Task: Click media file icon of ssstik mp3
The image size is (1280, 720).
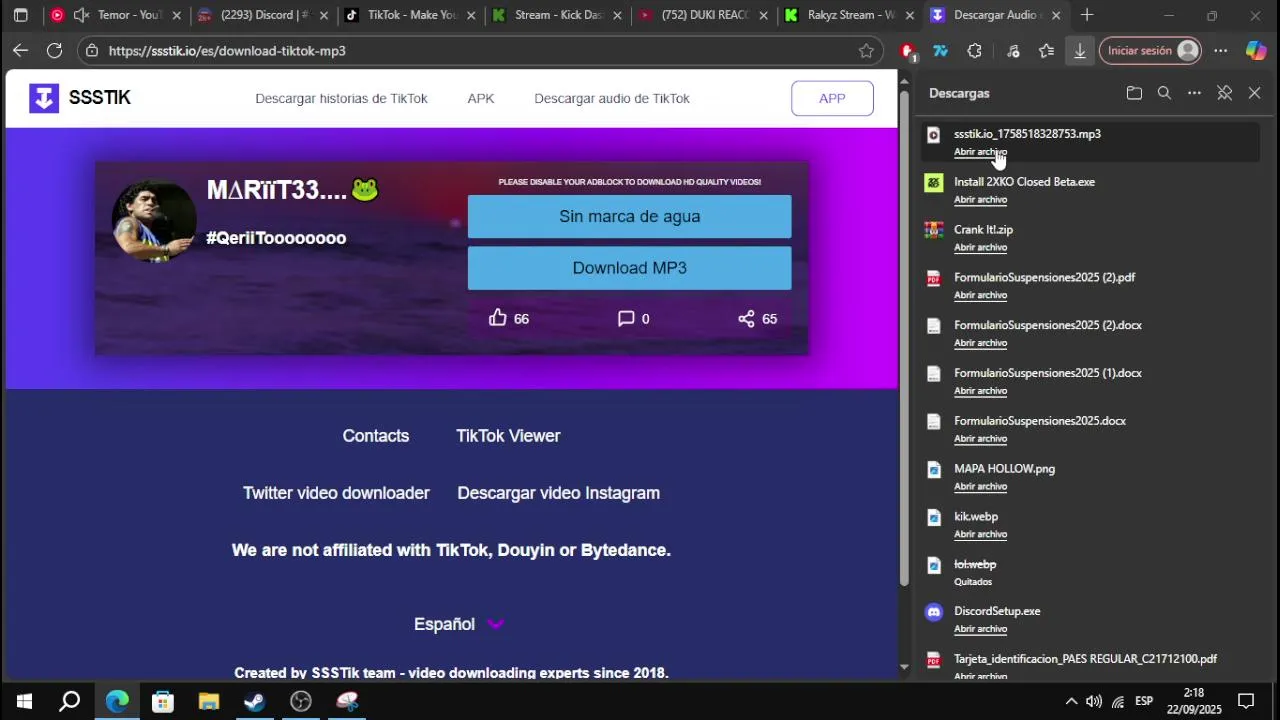Action: click(934, 134)
